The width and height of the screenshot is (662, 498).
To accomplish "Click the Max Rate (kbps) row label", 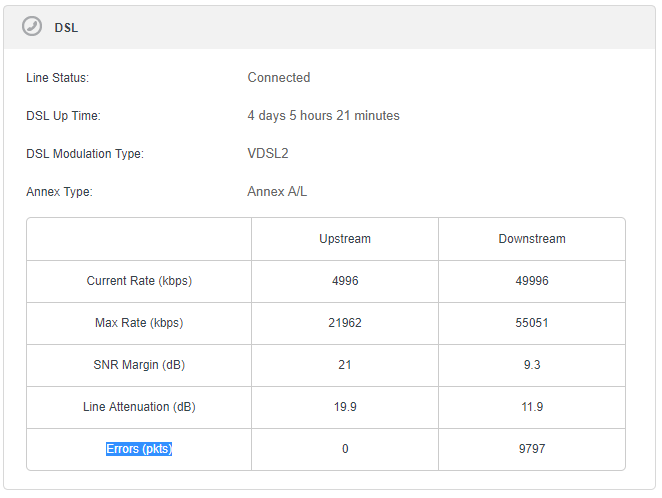I will click(x=139, y=323).
